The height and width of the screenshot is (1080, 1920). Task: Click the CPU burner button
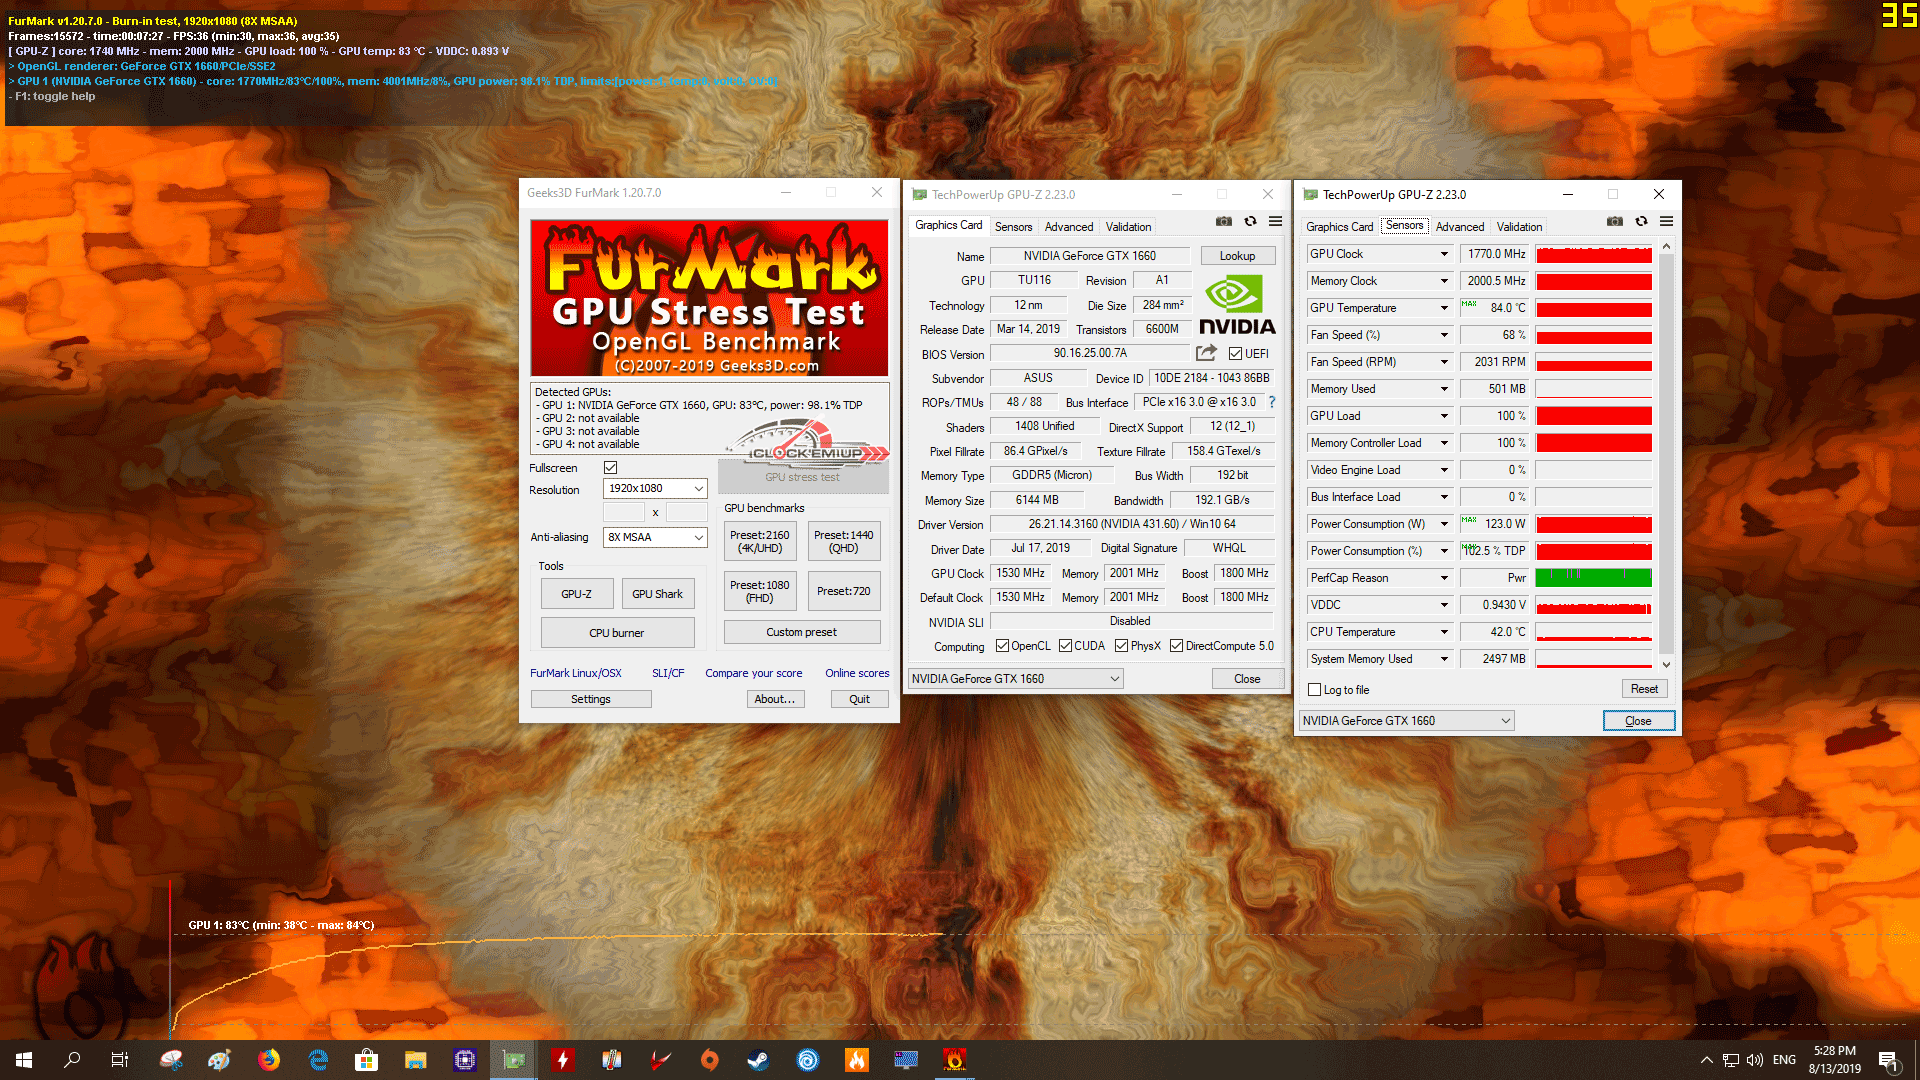pos(617,633)
